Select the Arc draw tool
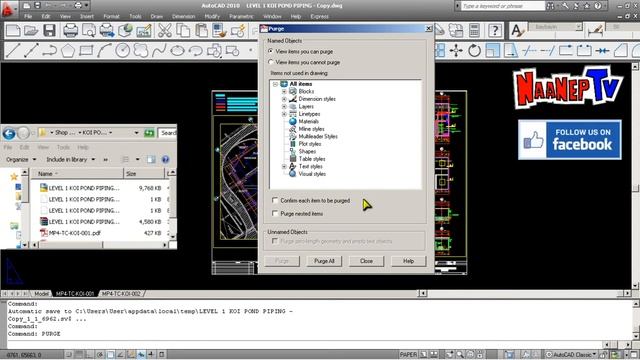 [x=104, y=51]
